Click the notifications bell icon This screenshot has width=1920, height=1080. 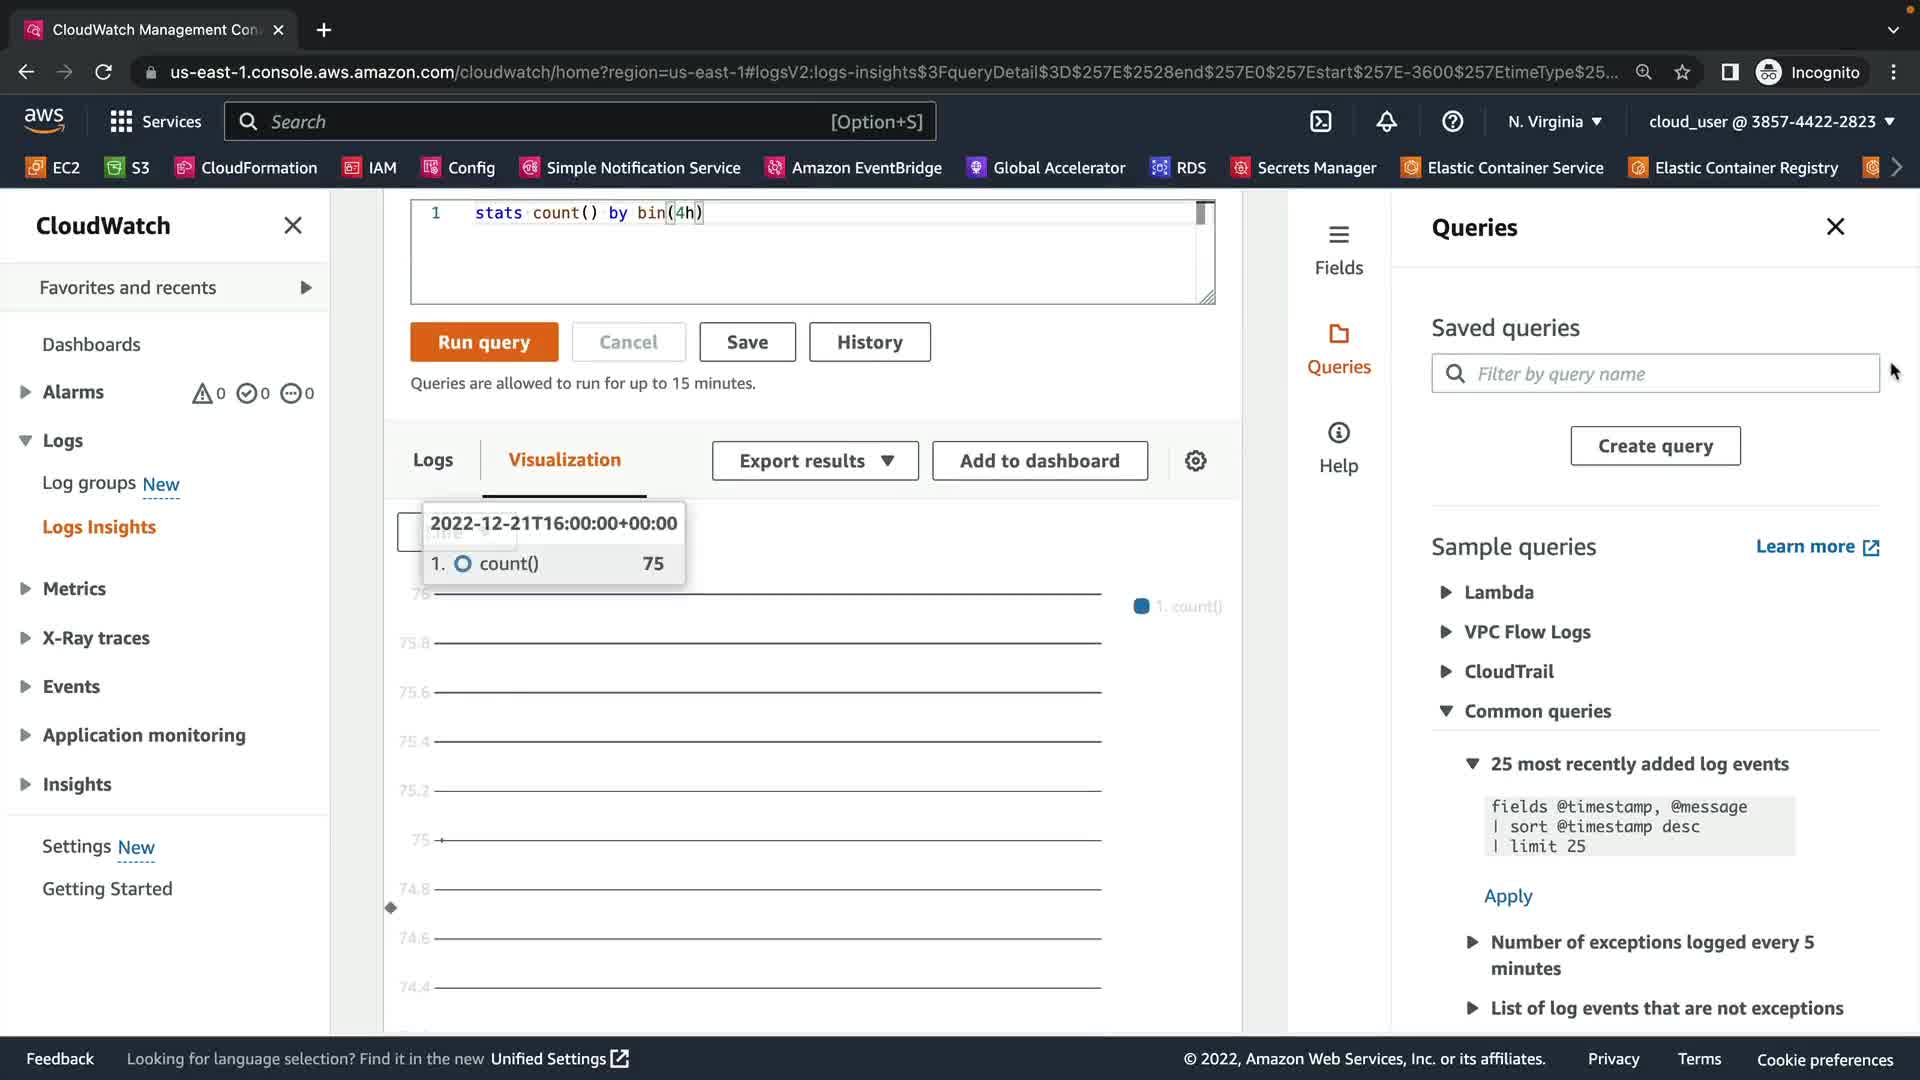pyautogui.click(x=1386, y=122)
